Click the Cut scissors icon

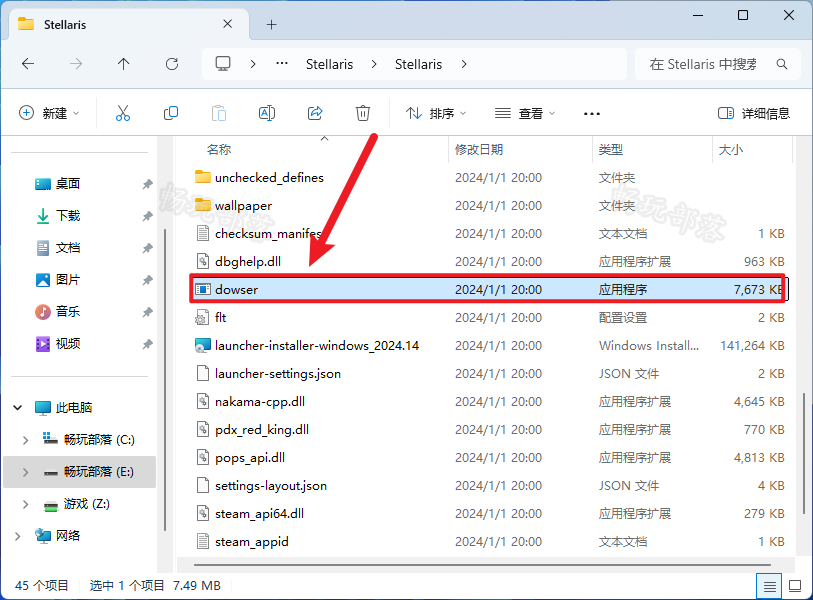123,113
